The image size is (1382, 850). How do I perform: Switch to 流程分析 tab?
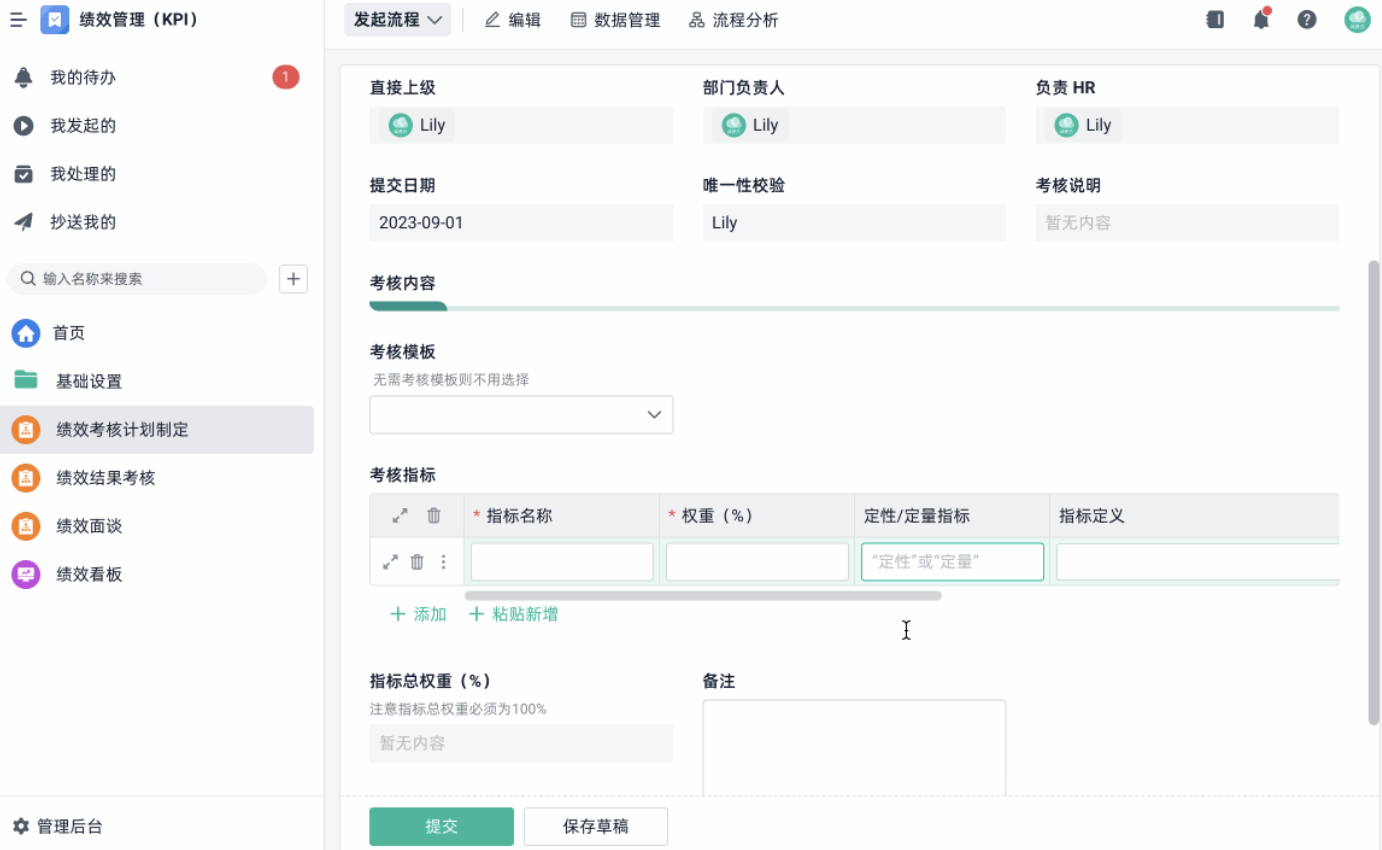tap(733, 20)
